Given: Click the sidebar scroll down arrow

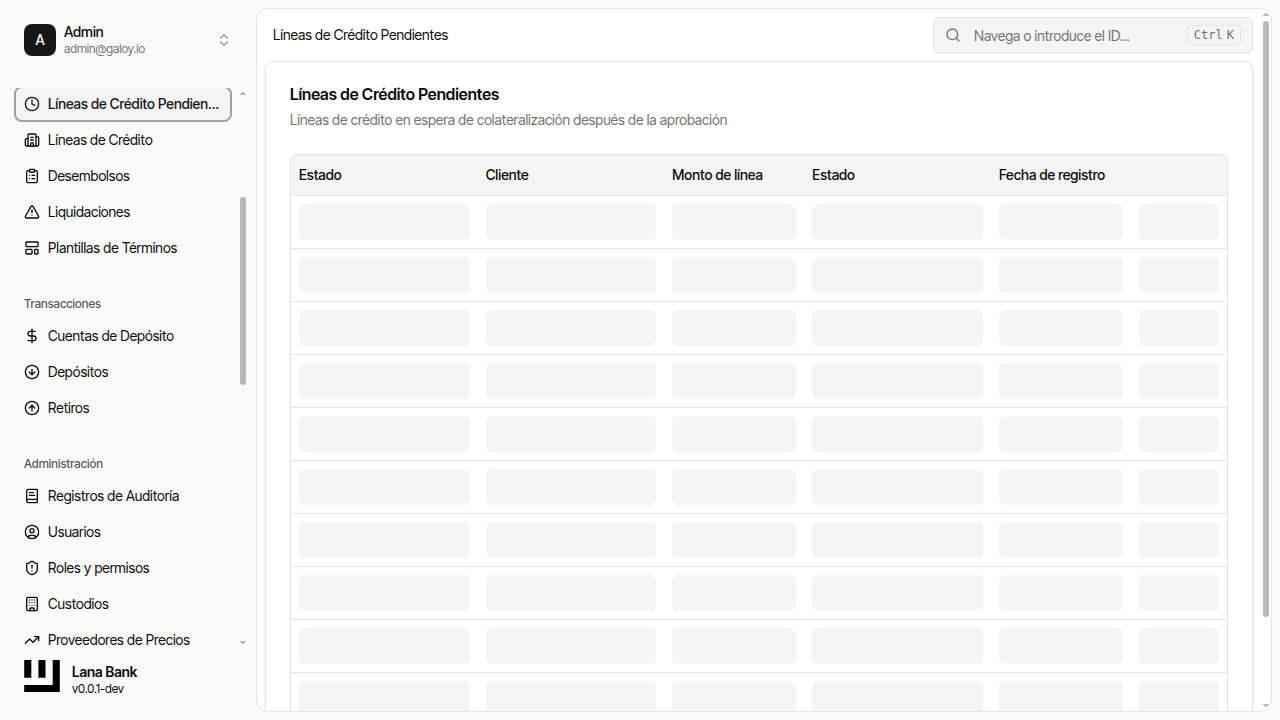Looking at the screenshot, I should point(243,642).
